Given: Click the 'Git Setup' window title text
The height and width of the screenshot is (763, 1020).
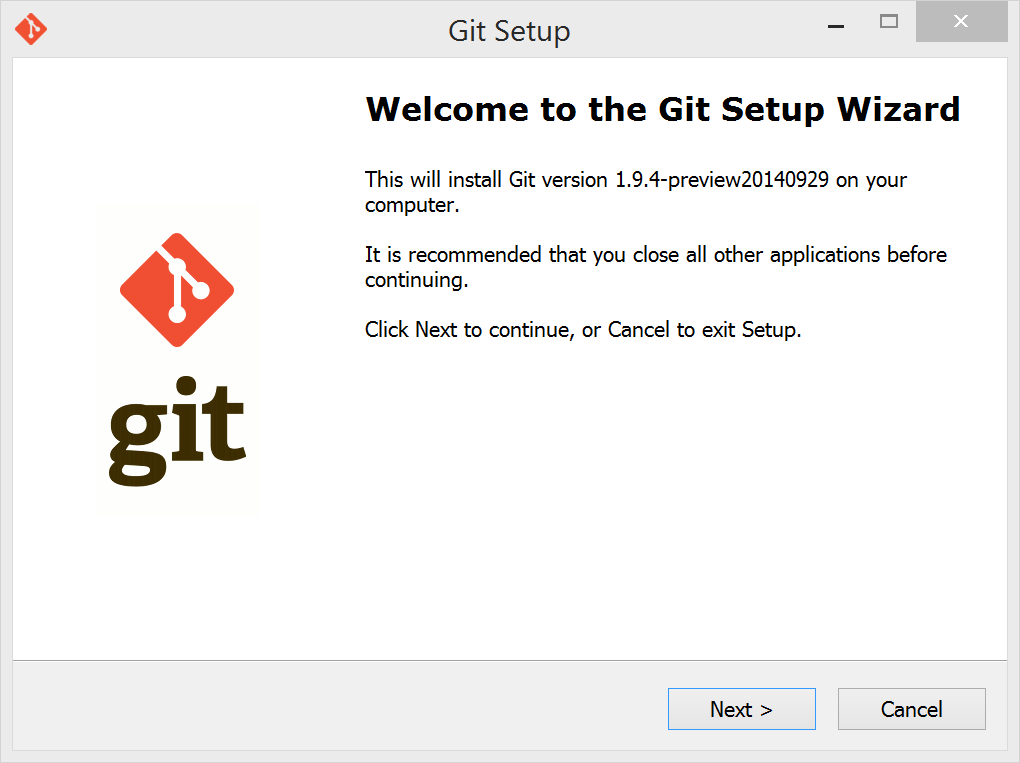Looking at the screenshot, I should click(x=509, y=31).
